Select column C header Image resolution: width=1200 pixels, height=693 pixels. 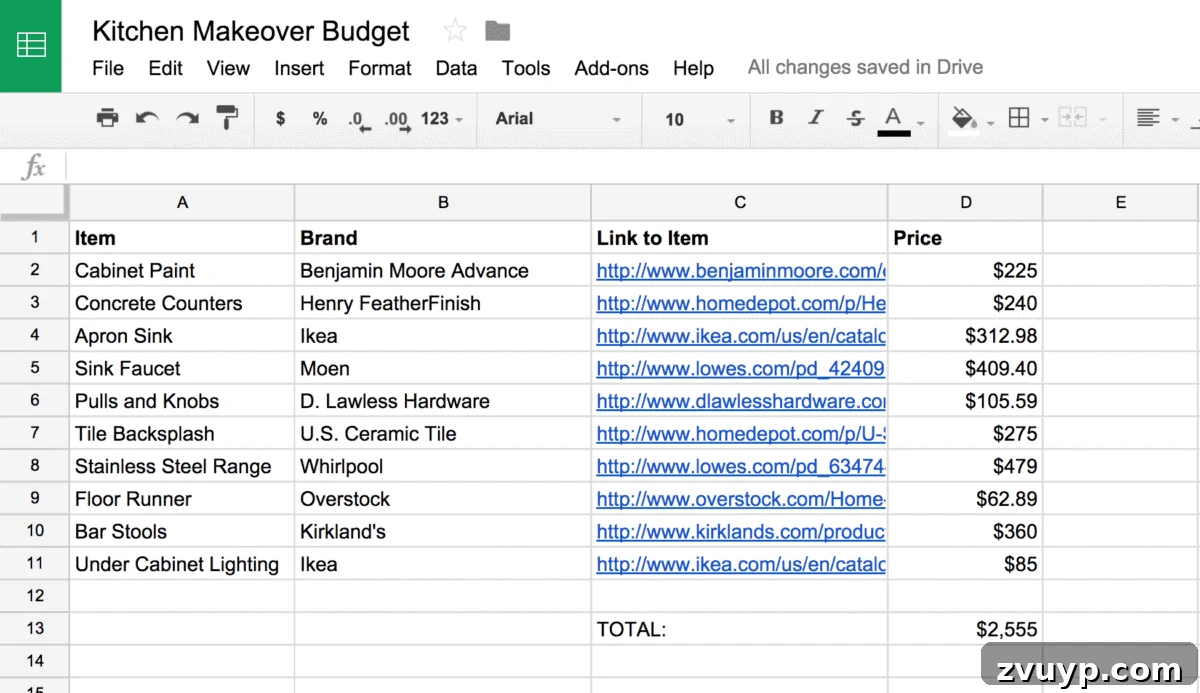pyautogui.click(x=740, y=202)
